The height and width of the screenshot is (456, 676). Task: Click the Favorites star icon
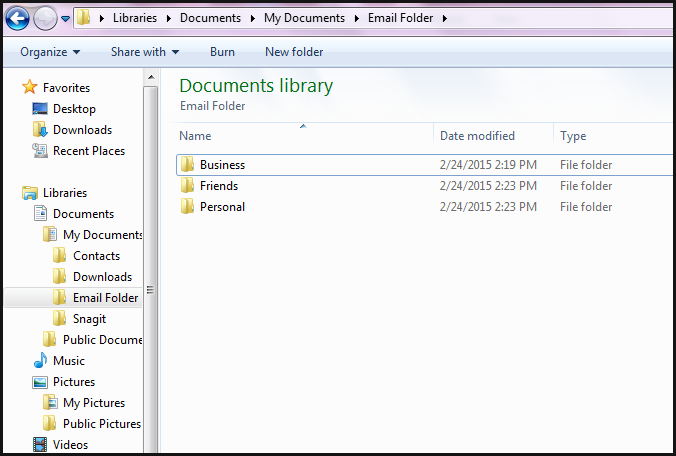[30, 88]
